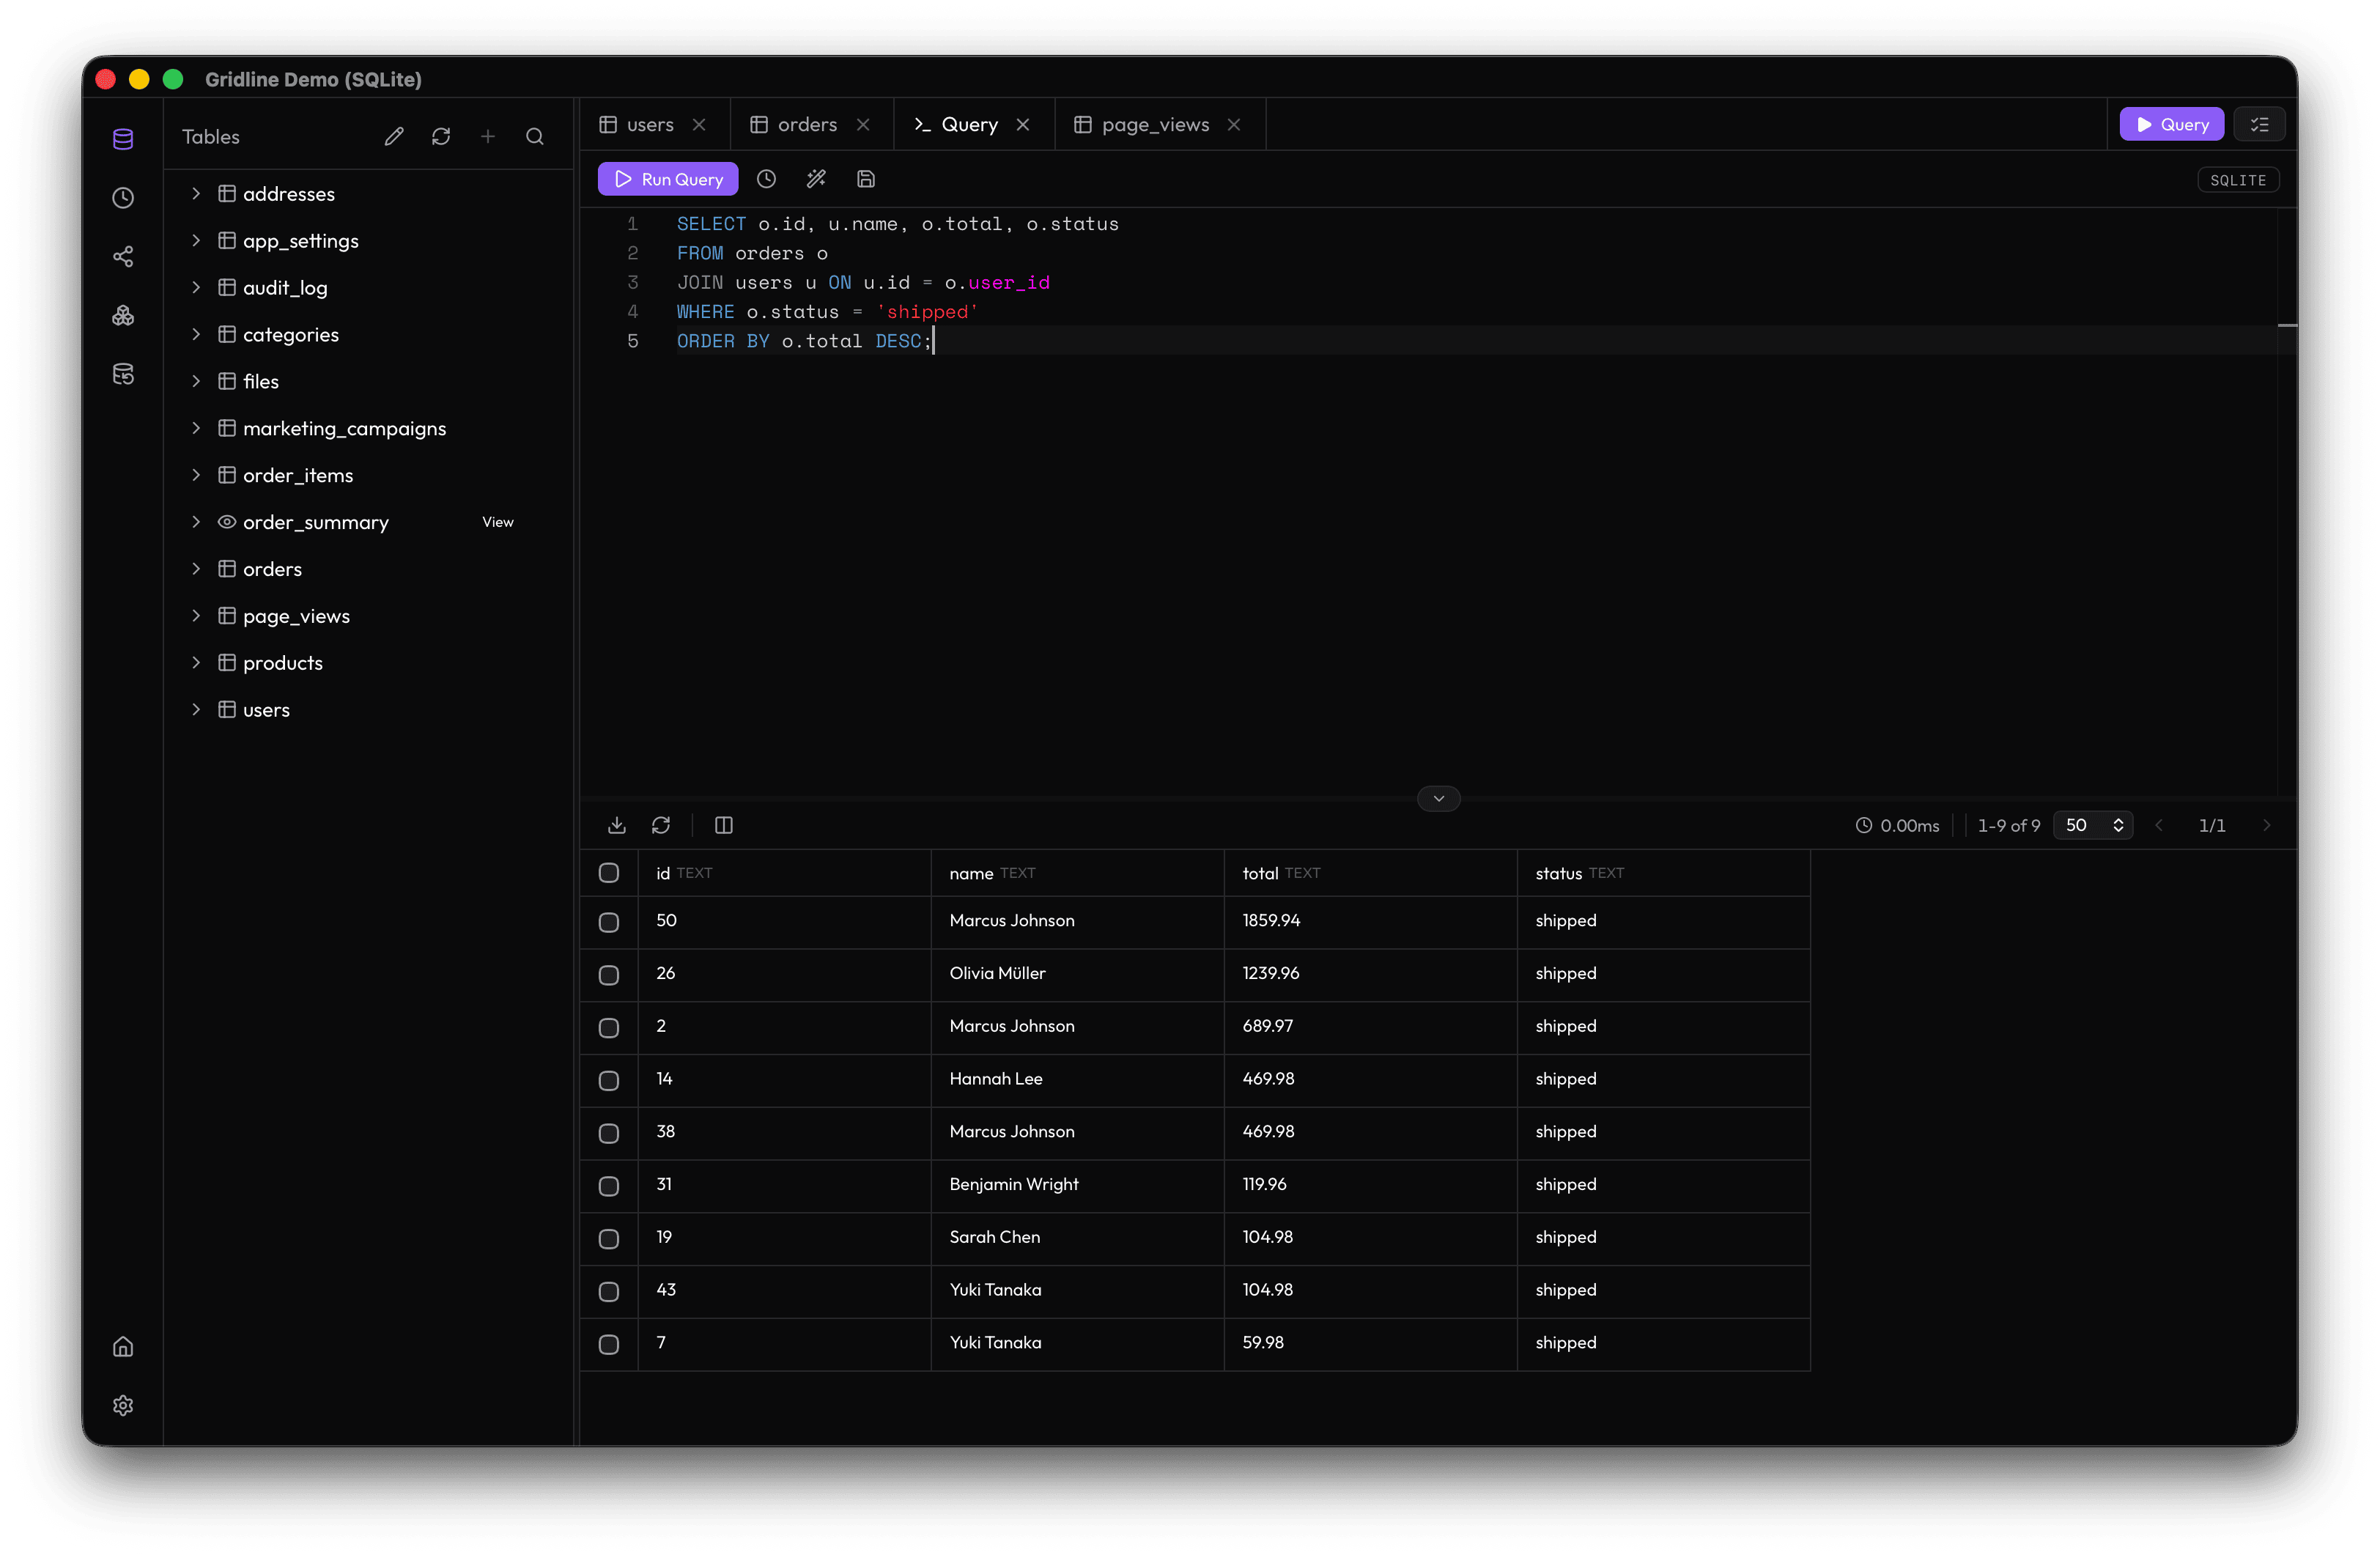The height and width of the screenshot is (1555, 2380).
Task: Expand the audit_log table chevron
Action: point(196,288)
